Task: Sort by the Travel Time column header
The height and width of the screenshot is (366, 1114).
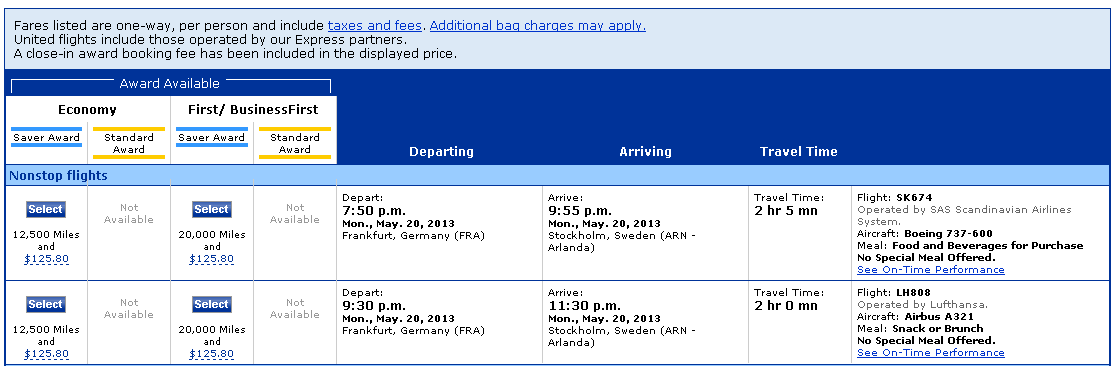Action: (799, 151)
